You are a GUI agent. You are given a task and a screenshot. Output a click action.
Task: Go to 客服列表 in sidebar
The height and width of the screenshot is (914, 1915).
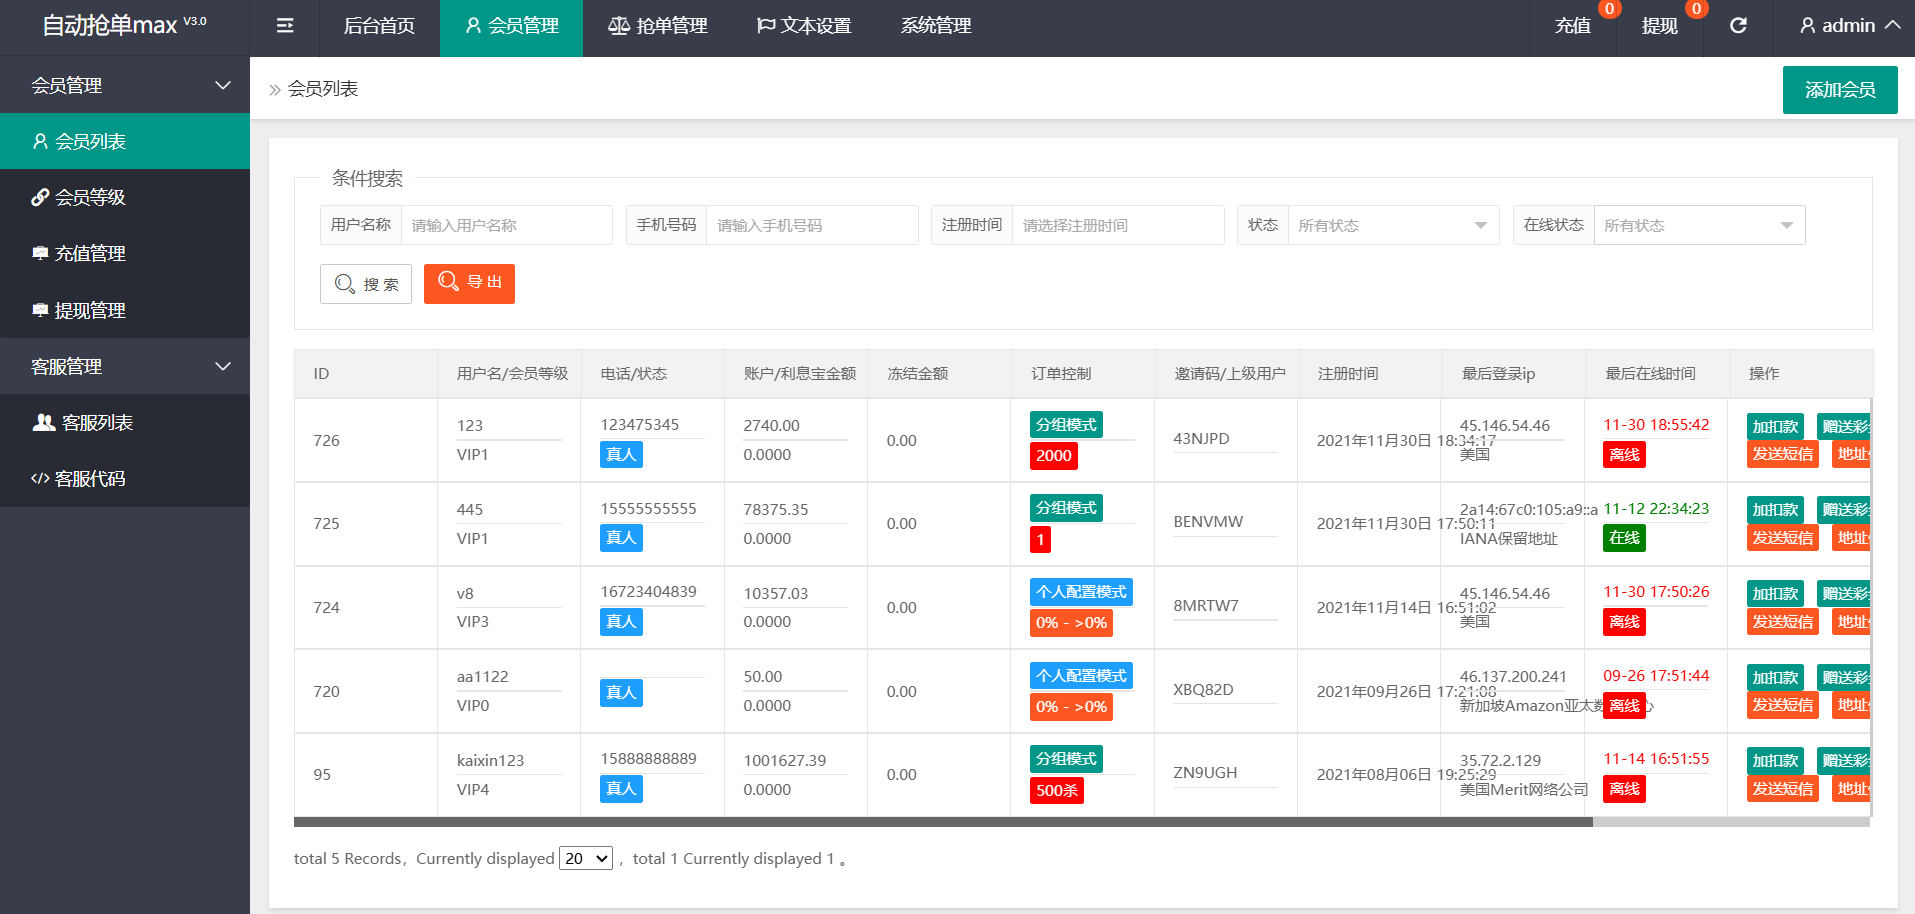pyautogui.click(x=97, y=423)
